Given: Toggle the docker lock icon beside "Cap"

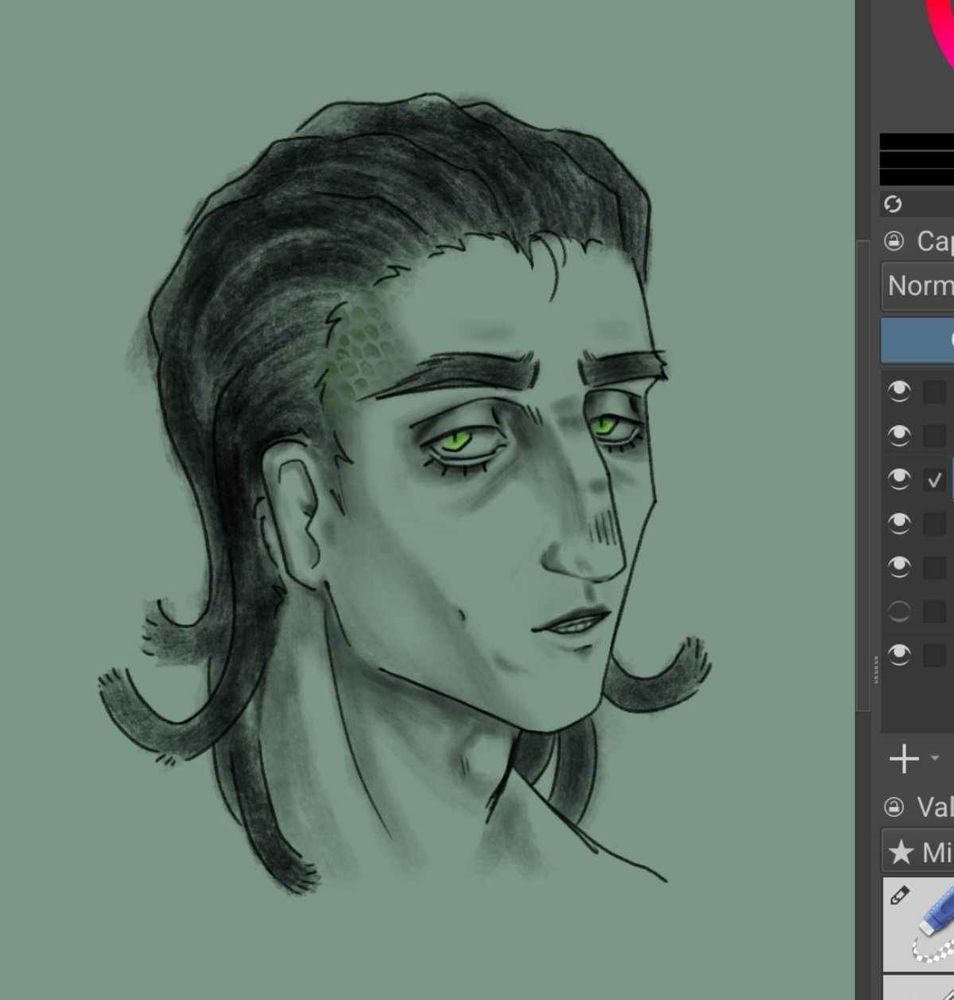Looking at the screenshot, I should 893,241.
